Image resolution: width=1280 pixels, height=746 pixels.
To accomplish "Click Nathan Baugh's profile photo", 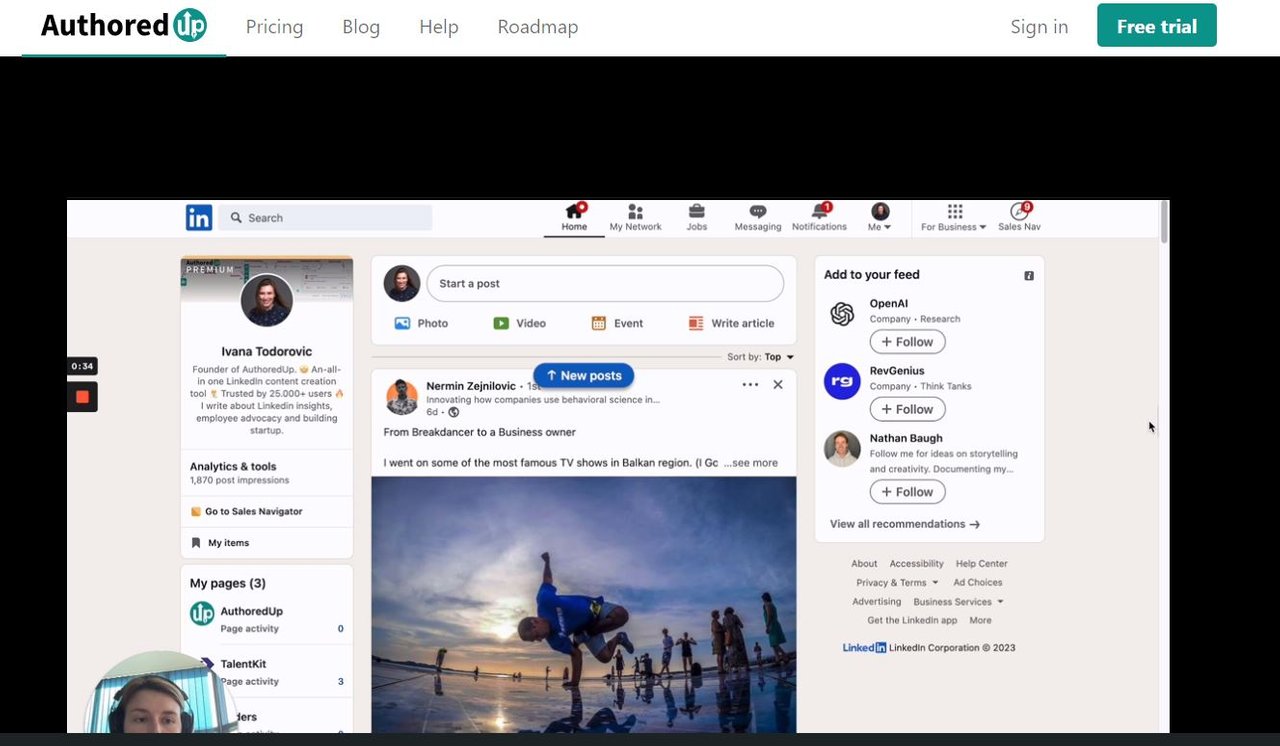I will [x=842, y=449].
